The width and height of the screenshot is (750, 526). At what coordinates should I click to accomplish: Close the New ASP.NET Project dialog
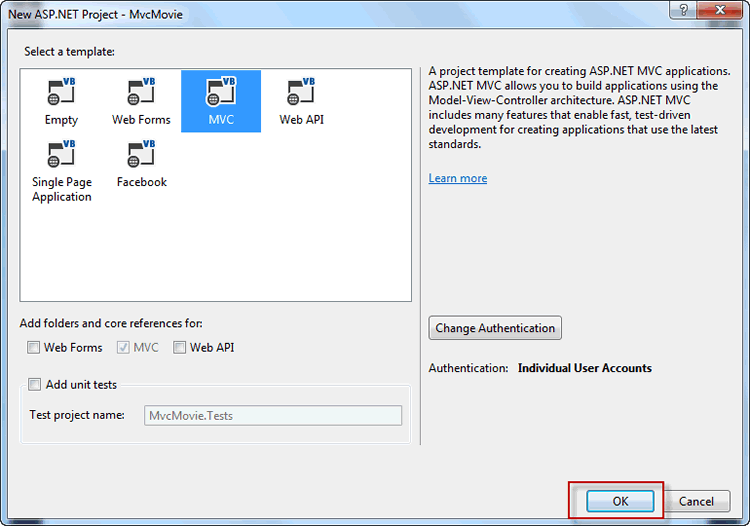tap(720, 10)
